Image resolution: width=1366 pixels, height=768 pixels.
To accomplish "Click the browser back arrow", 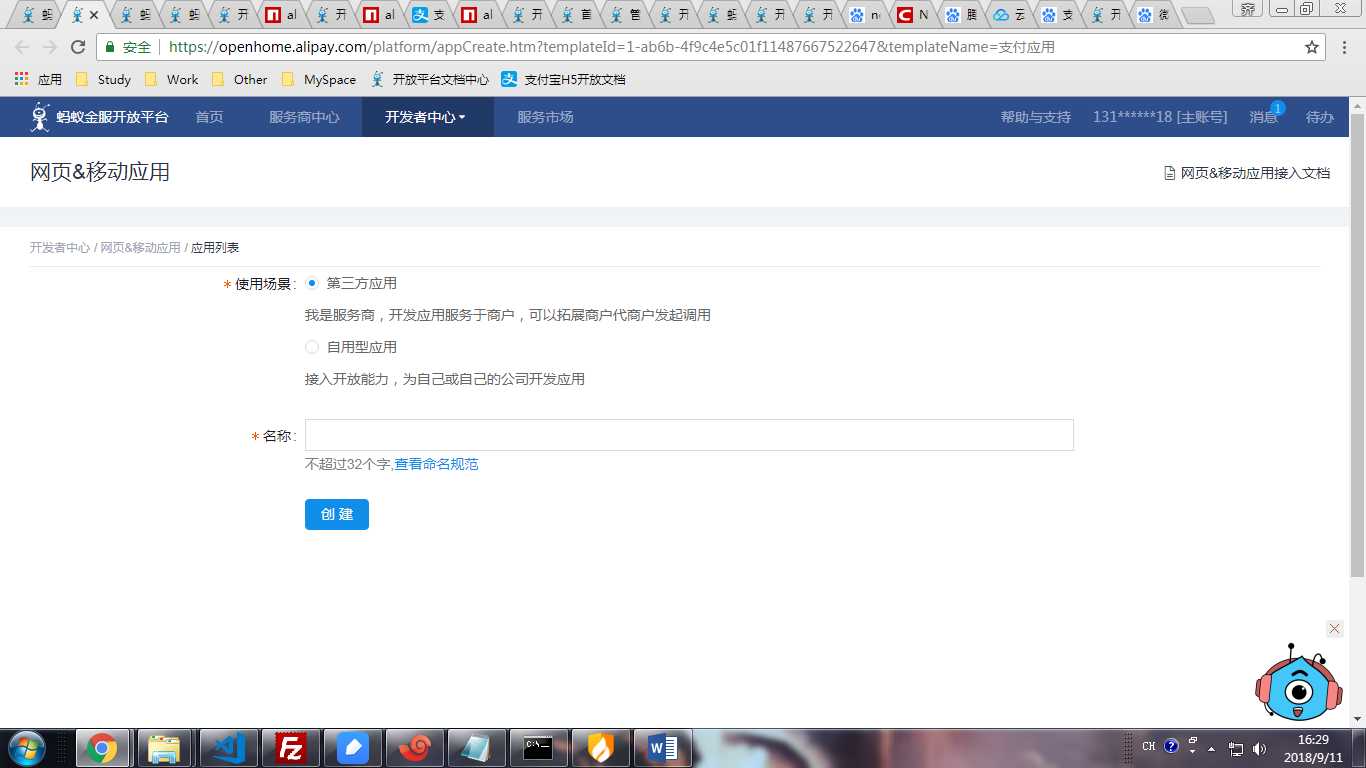I will (x=22, y=47).
